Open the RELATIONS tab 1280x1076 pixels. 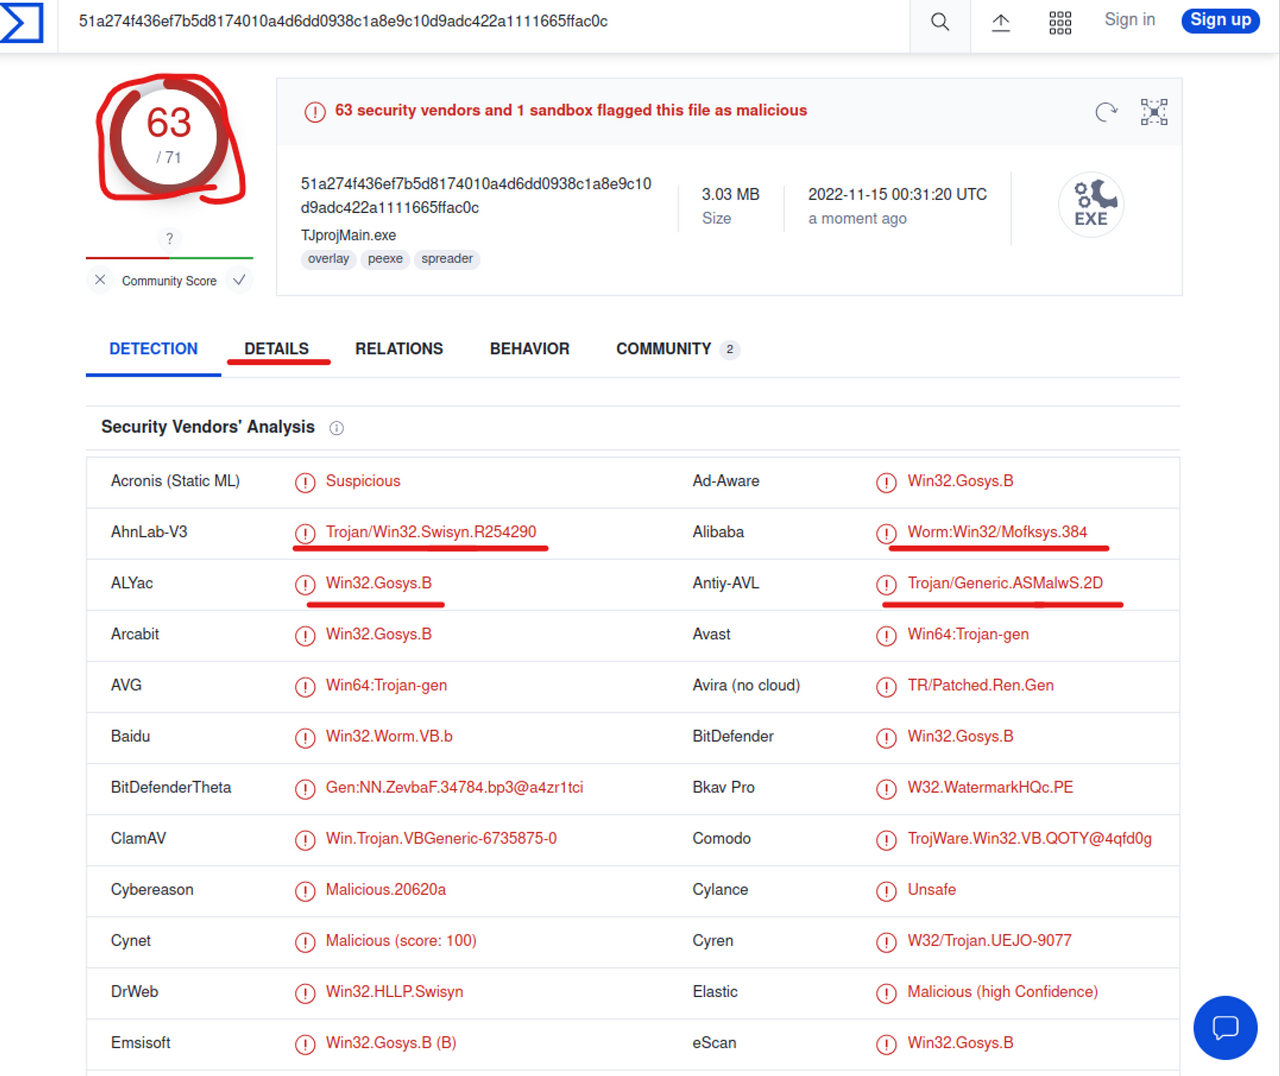[399, 349]
